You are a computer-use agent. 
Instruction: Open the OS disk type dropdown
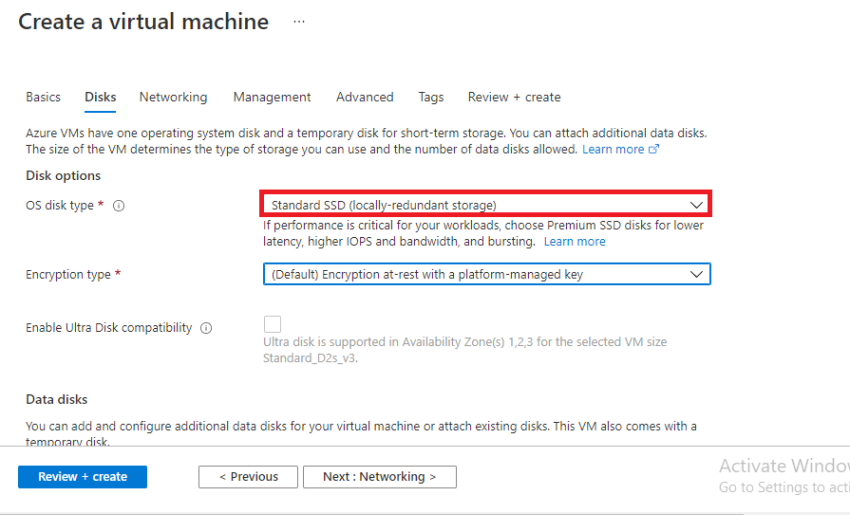click(486, 204)
